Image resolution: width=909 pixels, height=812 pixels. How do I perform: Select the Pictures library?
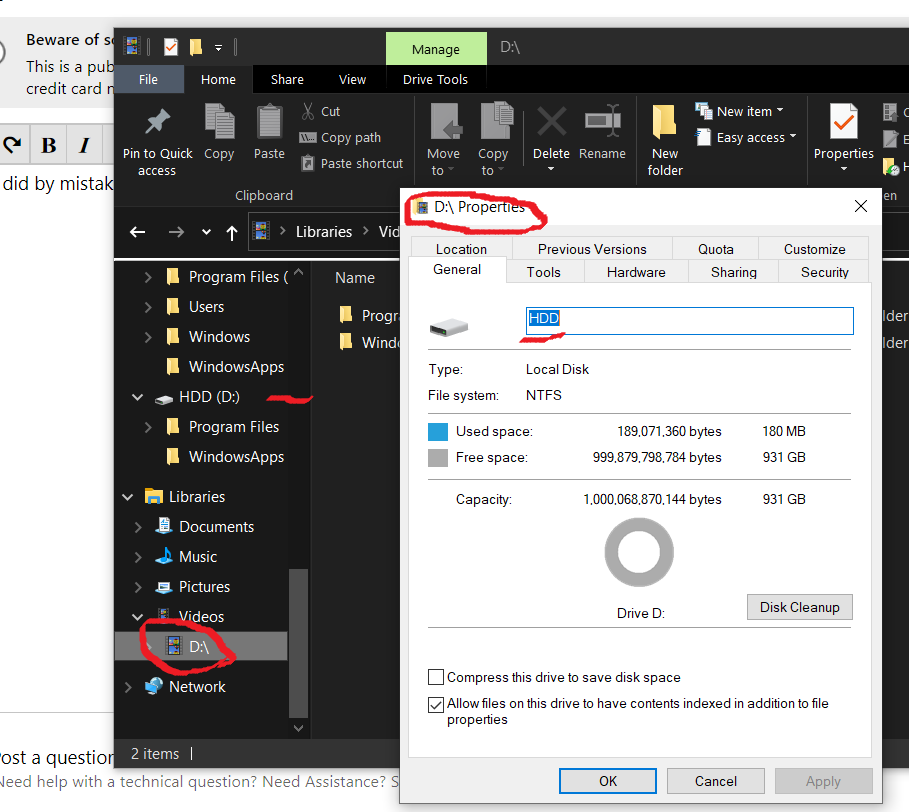coord(204,587)
